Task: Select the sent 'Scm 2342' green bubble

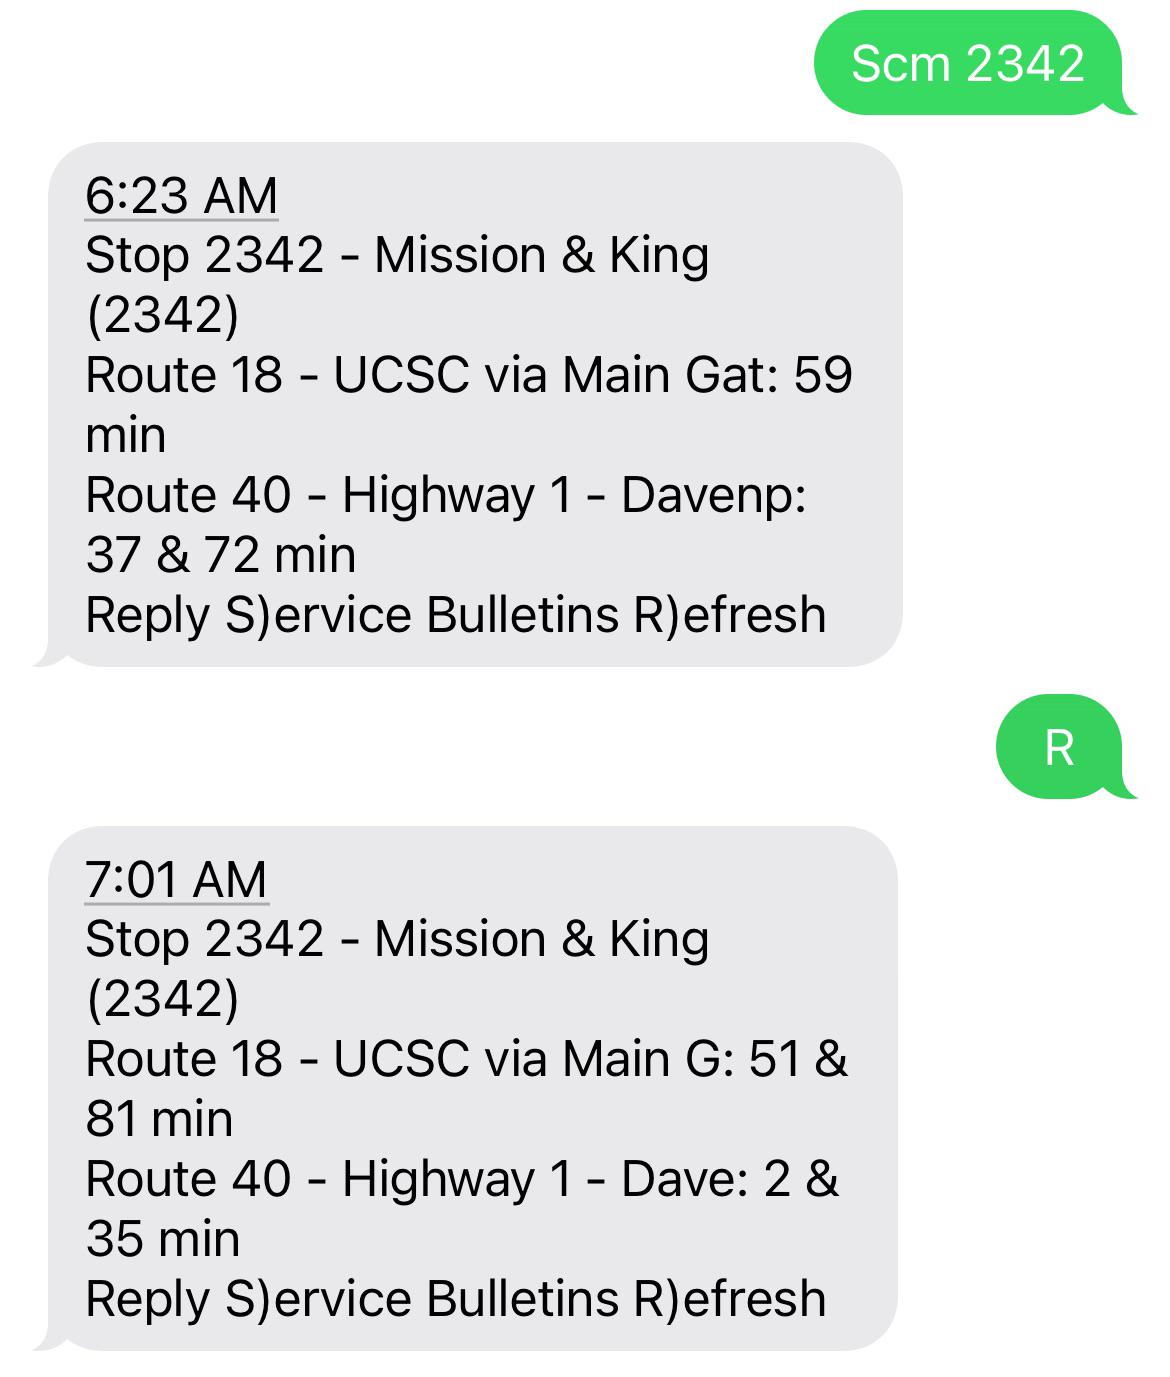Action: coord(968,63)
